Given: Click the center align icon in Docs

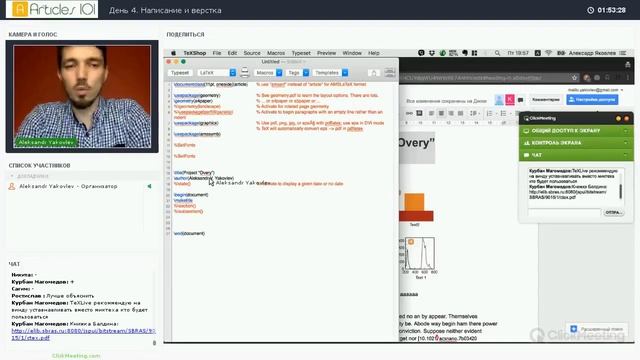Looking at the screenshot, I should pyautogui.click(x=441, y=113).
